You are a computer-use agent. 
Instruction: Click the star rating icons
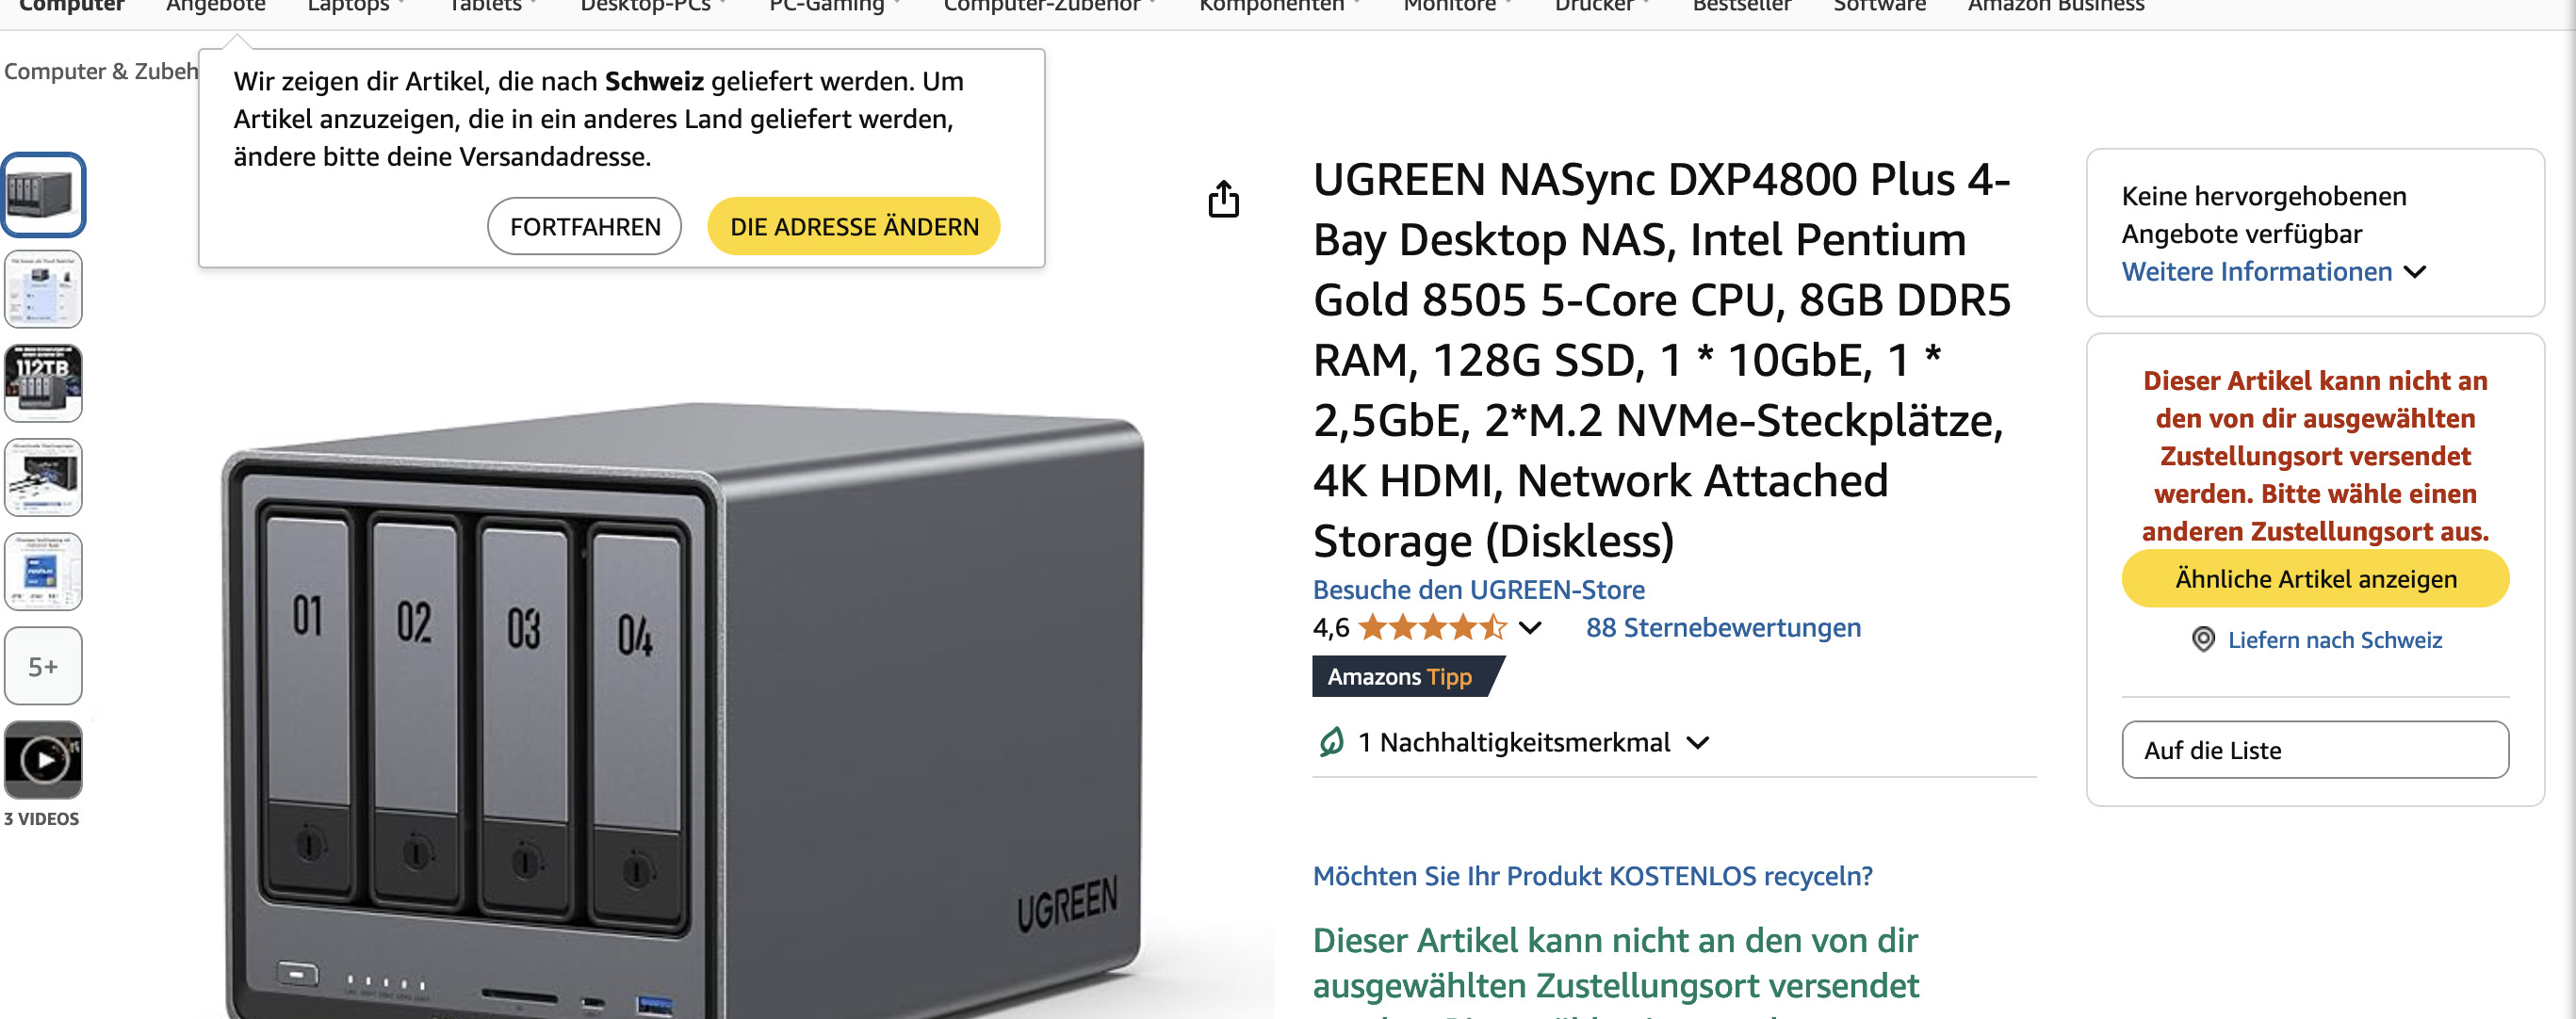coord(1432,628)
